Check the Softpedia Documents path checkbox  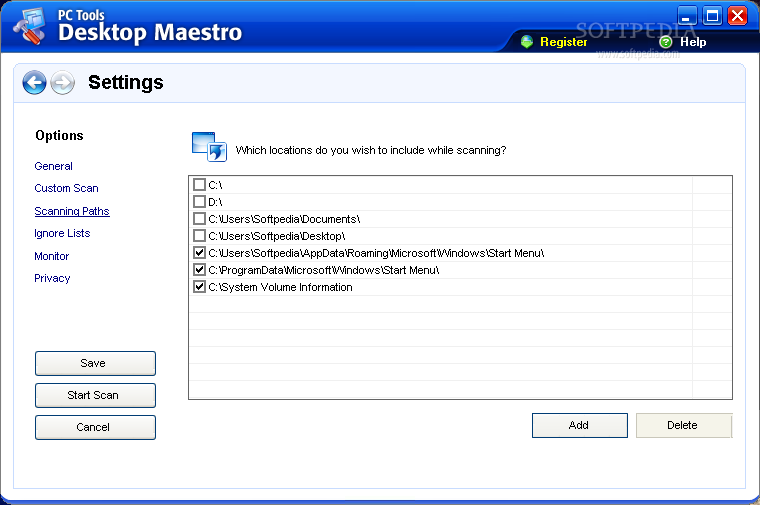199,219
